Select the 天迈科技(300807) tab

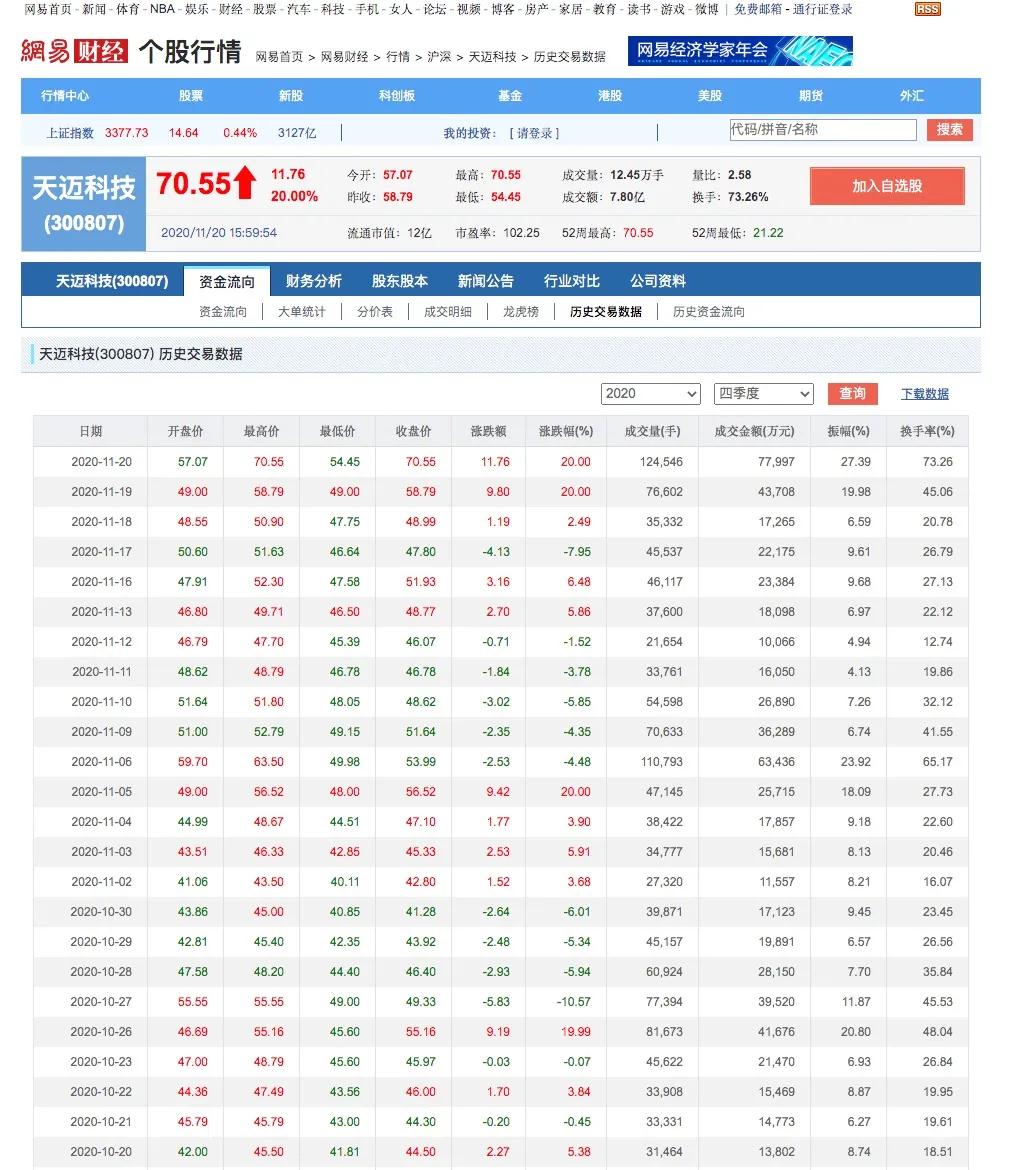click(x=112, y=281)
